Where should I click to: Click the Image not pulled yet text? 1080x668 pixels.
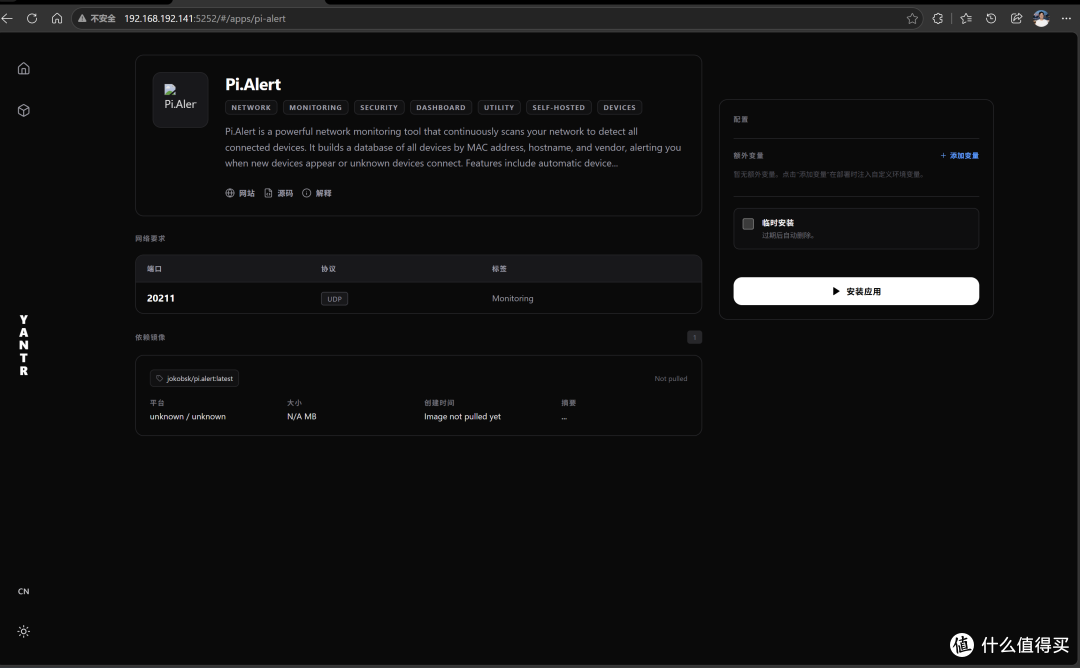[462, 417]
